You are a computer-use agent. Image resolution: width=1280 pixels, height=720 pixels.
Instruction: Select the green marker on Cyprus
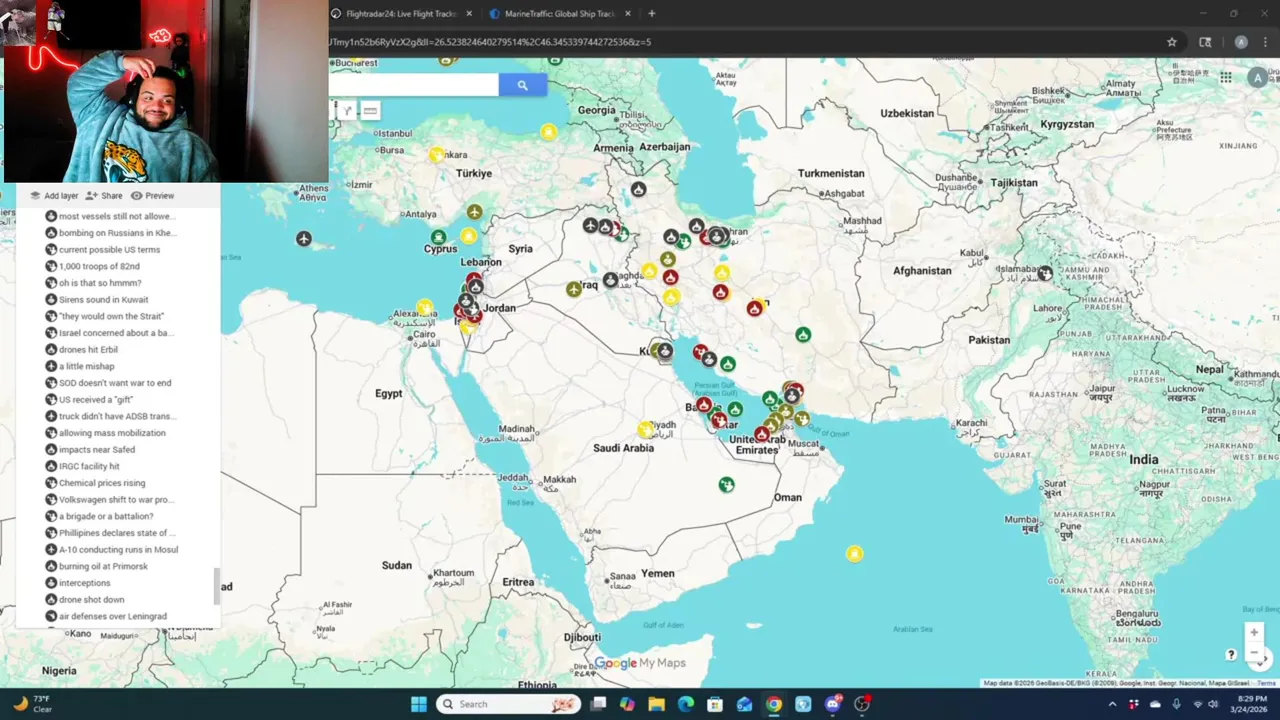point(438,238)
